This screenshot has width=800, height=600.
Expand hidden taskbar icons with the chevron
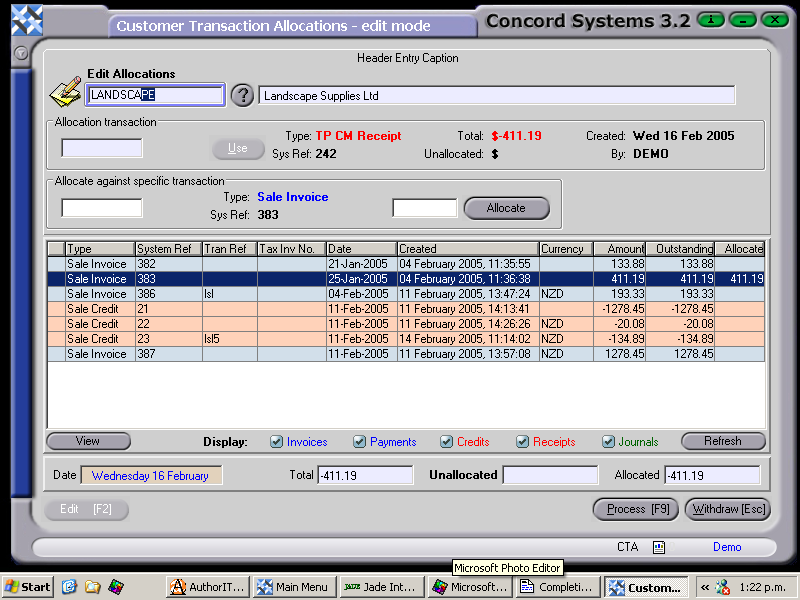[x=704, y=587]
